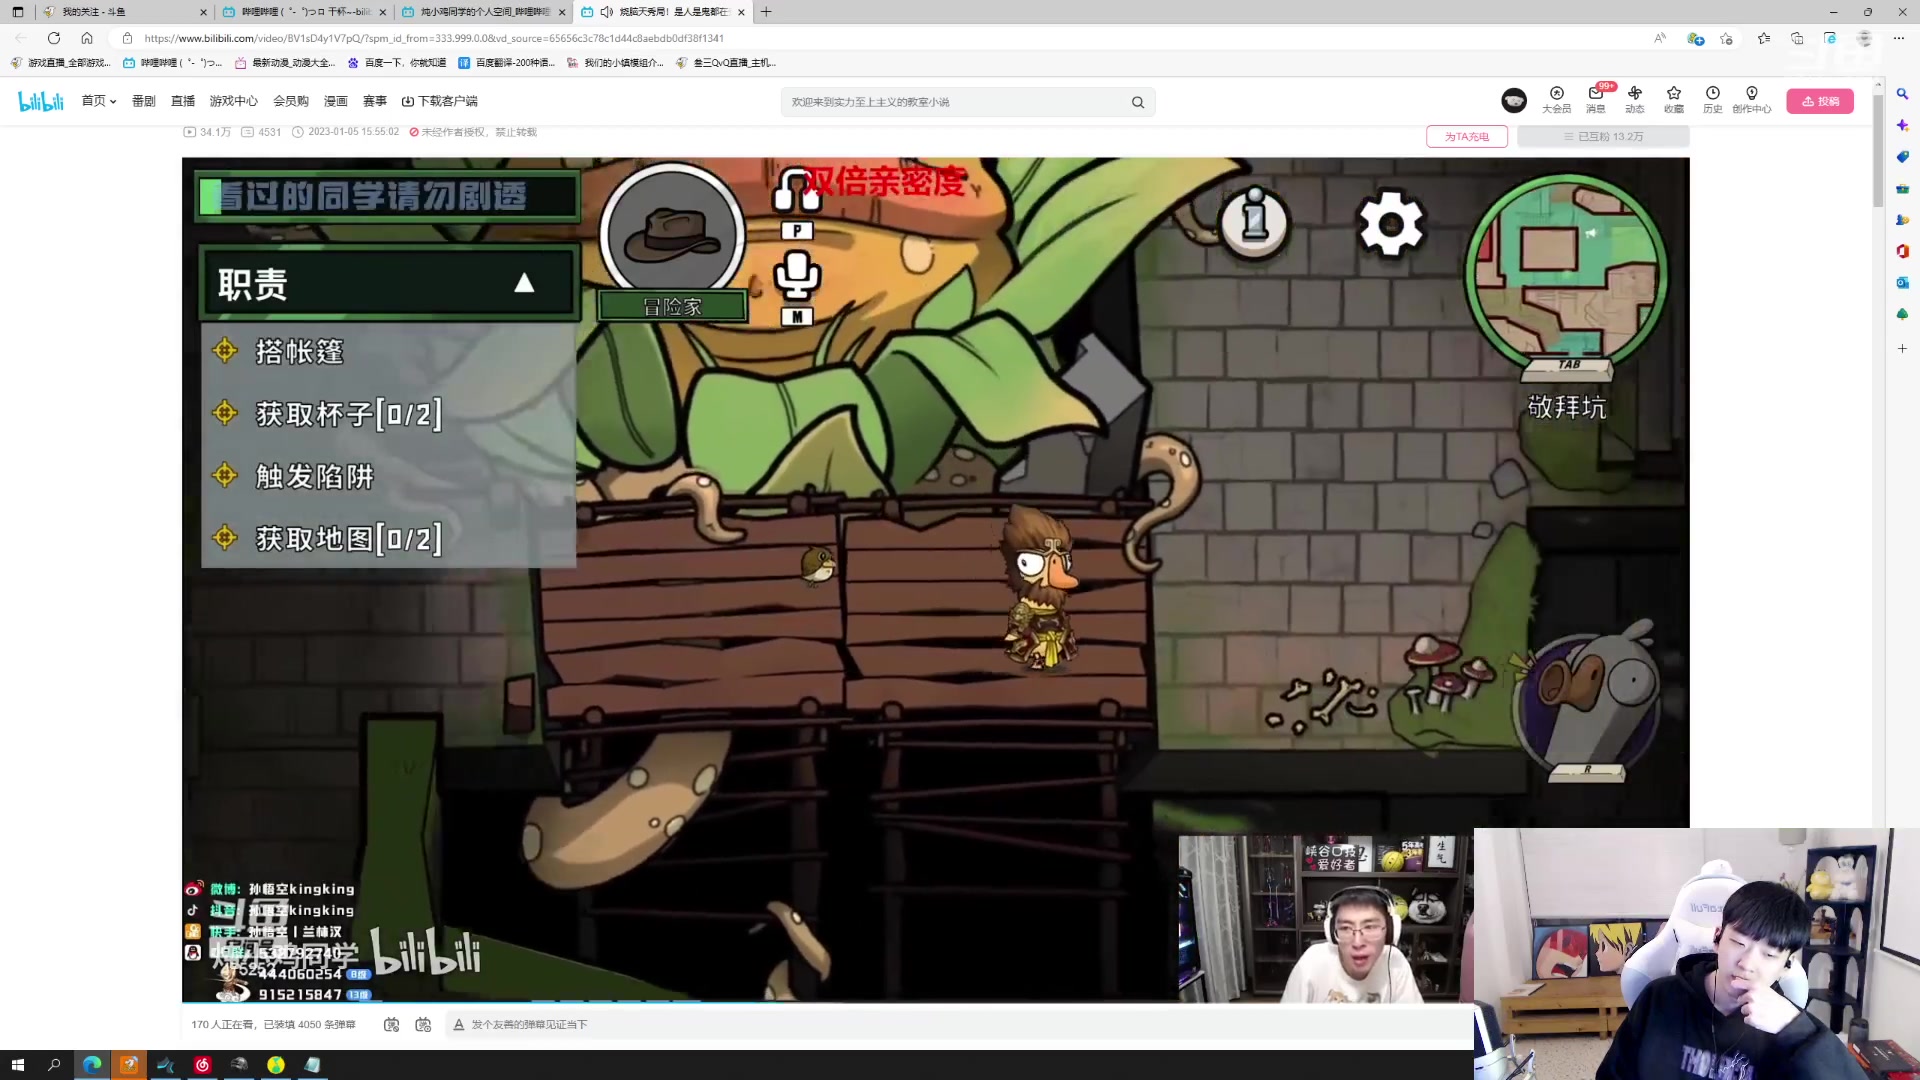1920x1080 pixels.
Task: Open 游戏直播_全部游戏 bookmark
Action: point(60,63)
